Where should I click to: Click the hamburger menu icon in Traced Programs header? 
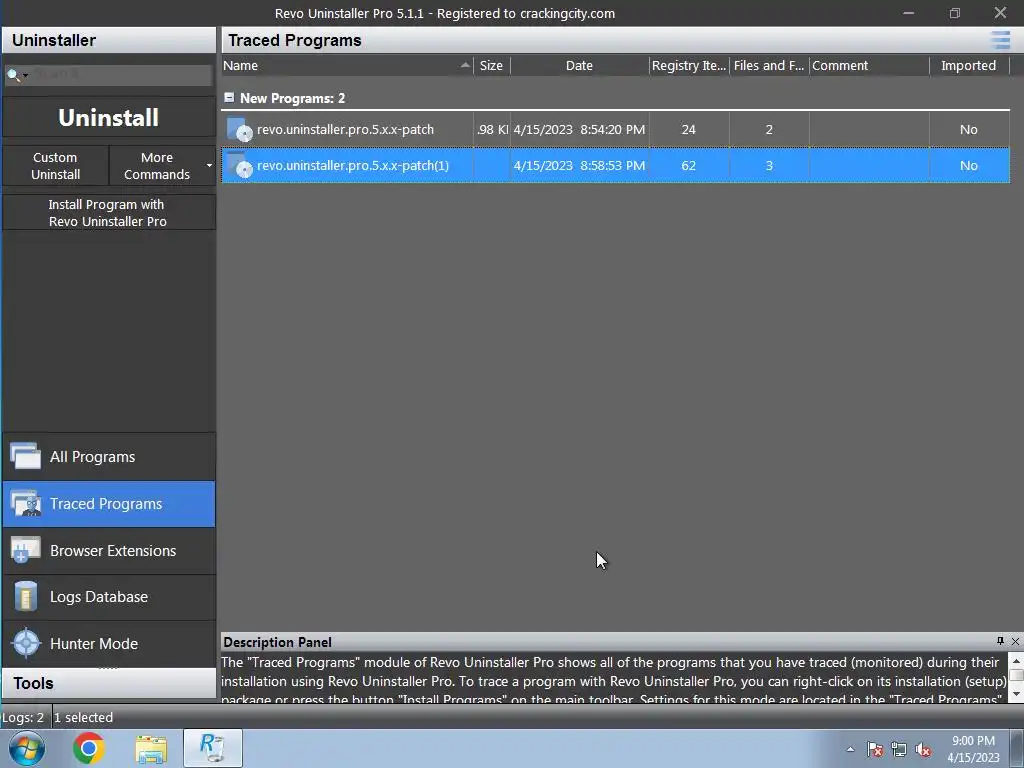(1000, 40)
